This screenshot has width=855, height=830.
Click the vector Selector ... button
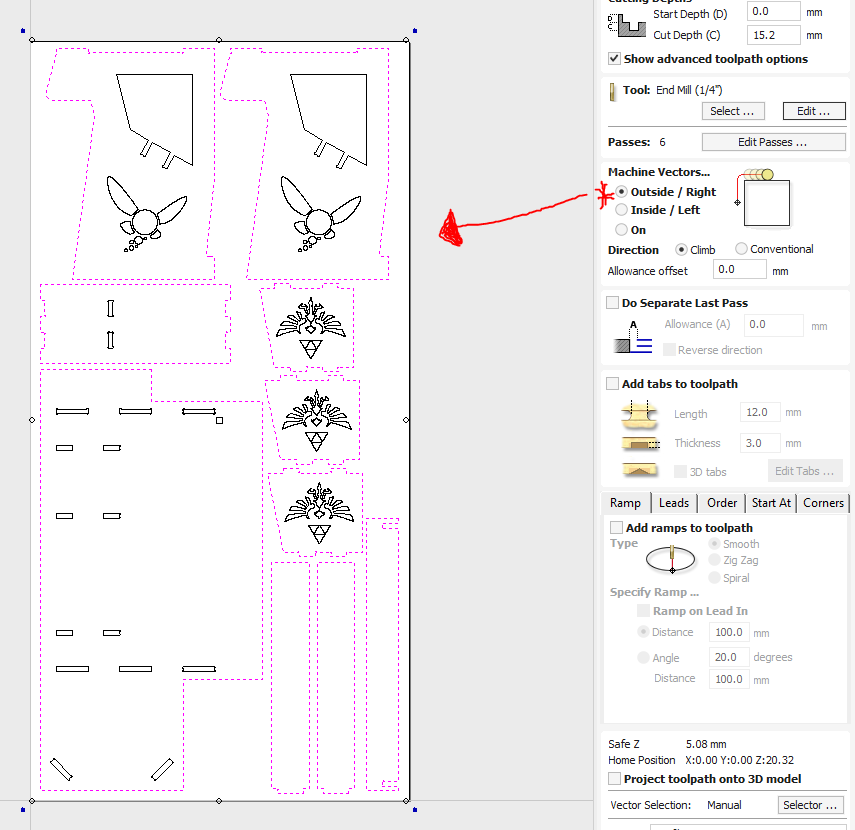[x=810, y=805]
